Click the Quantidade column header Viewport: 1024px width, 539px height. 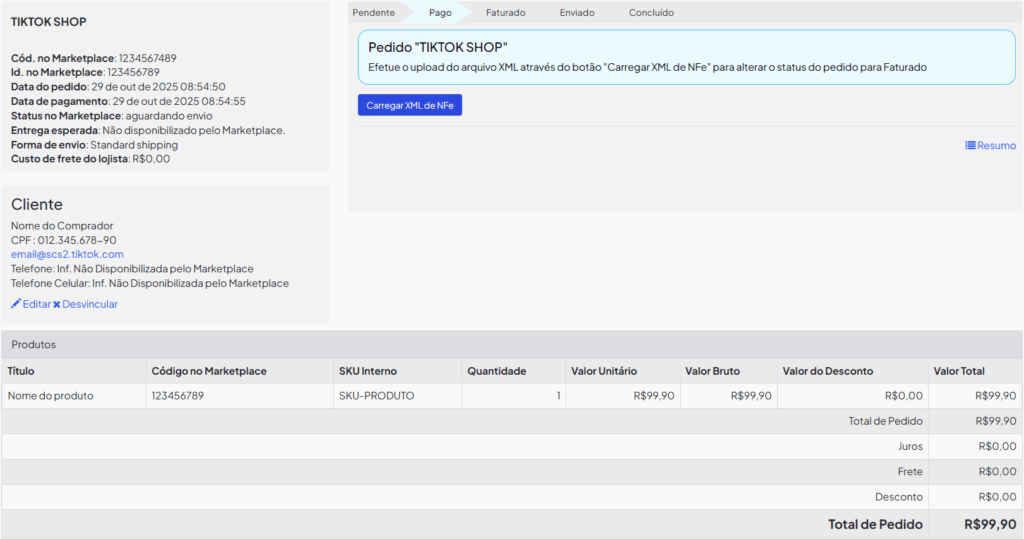(496, 371)
